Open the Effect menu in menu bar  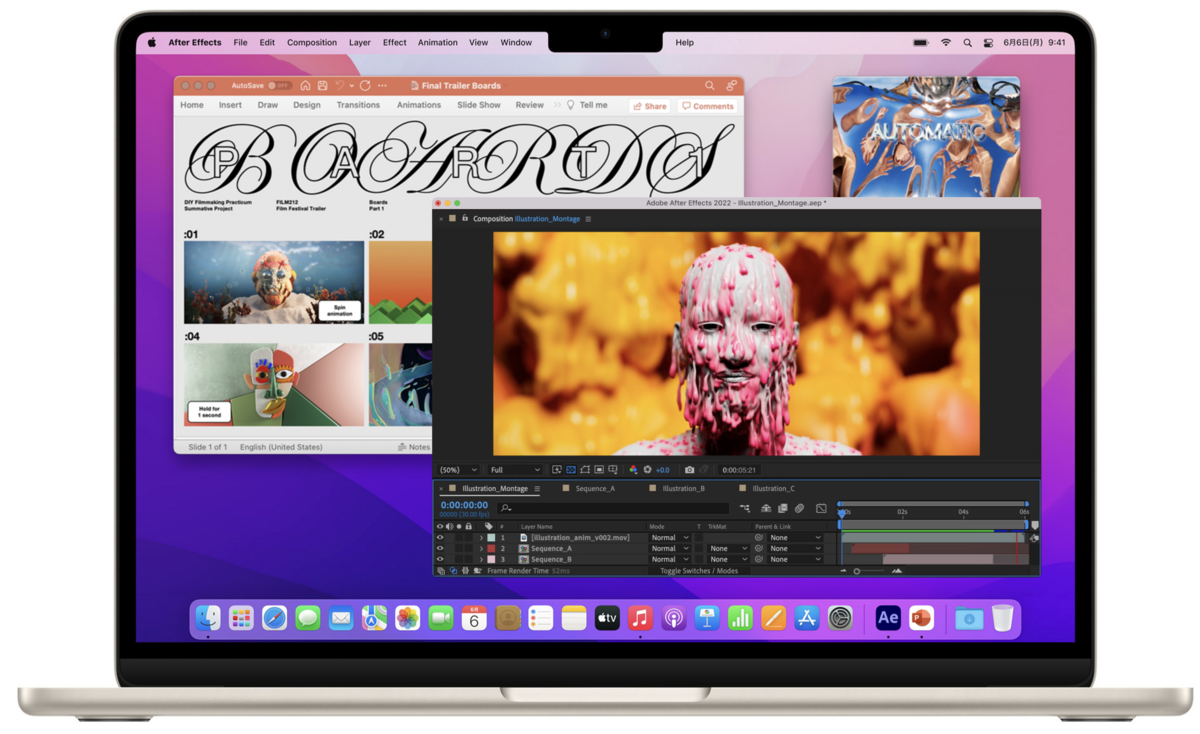pyautogui.click(x=395, y=43)
